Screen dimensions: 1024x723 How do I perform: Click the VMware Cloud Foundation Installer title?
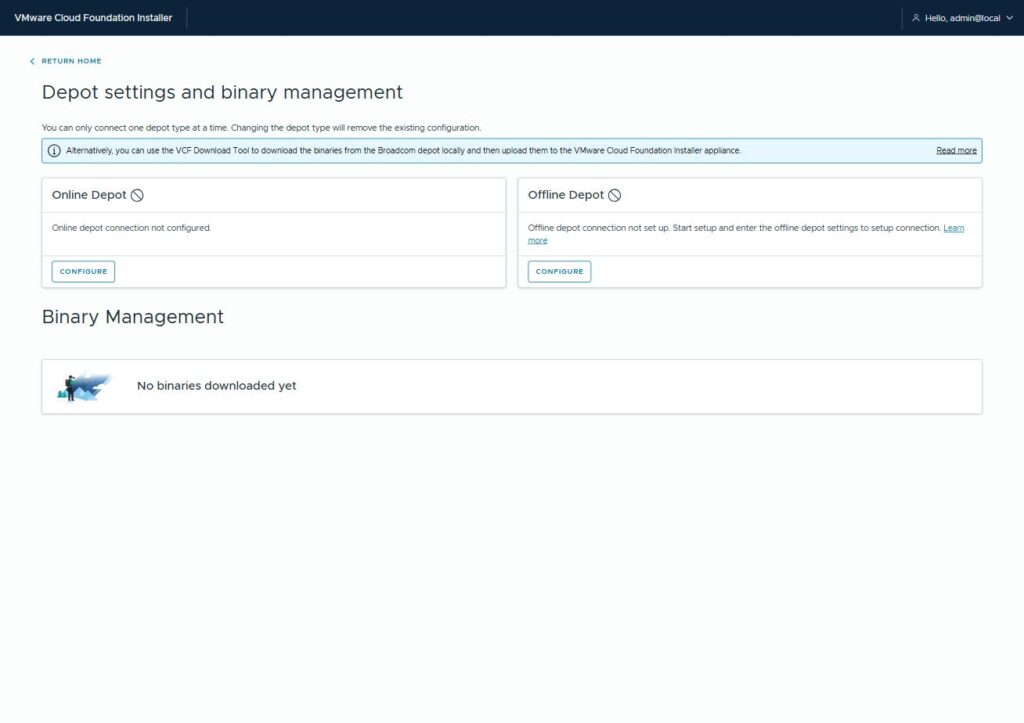[93, 18]
